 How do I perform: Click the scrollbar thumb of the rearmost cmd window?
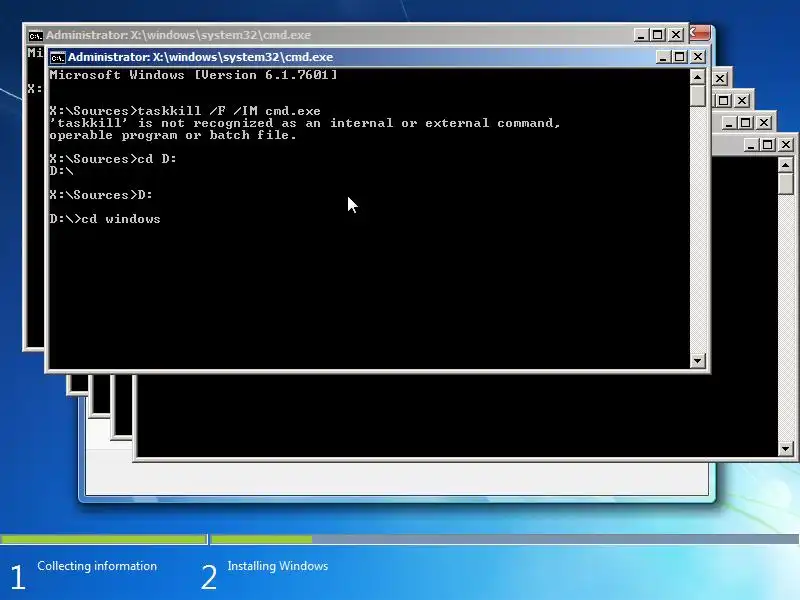786,183
